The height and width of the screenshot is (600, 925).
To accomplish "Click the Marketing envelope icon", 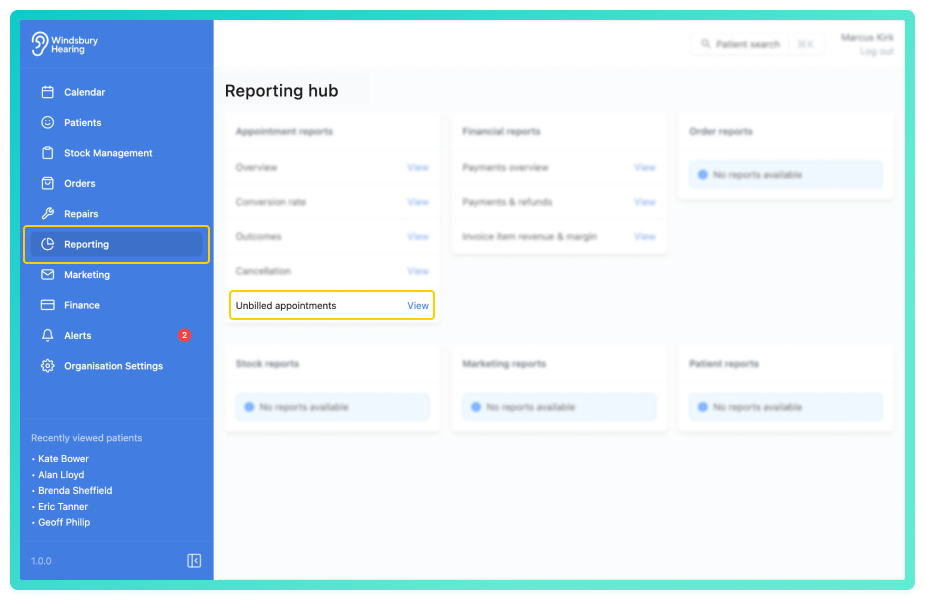I will click(48, 274).
